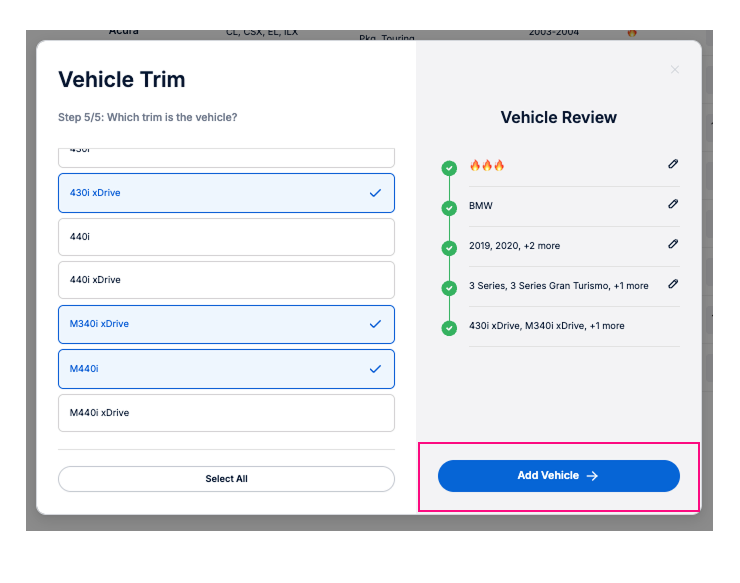Image resolution: width=740 pixels, height=583 pixels.
Task: Click the 430i xDrive, M340i summary text
Action: point(546,326)
